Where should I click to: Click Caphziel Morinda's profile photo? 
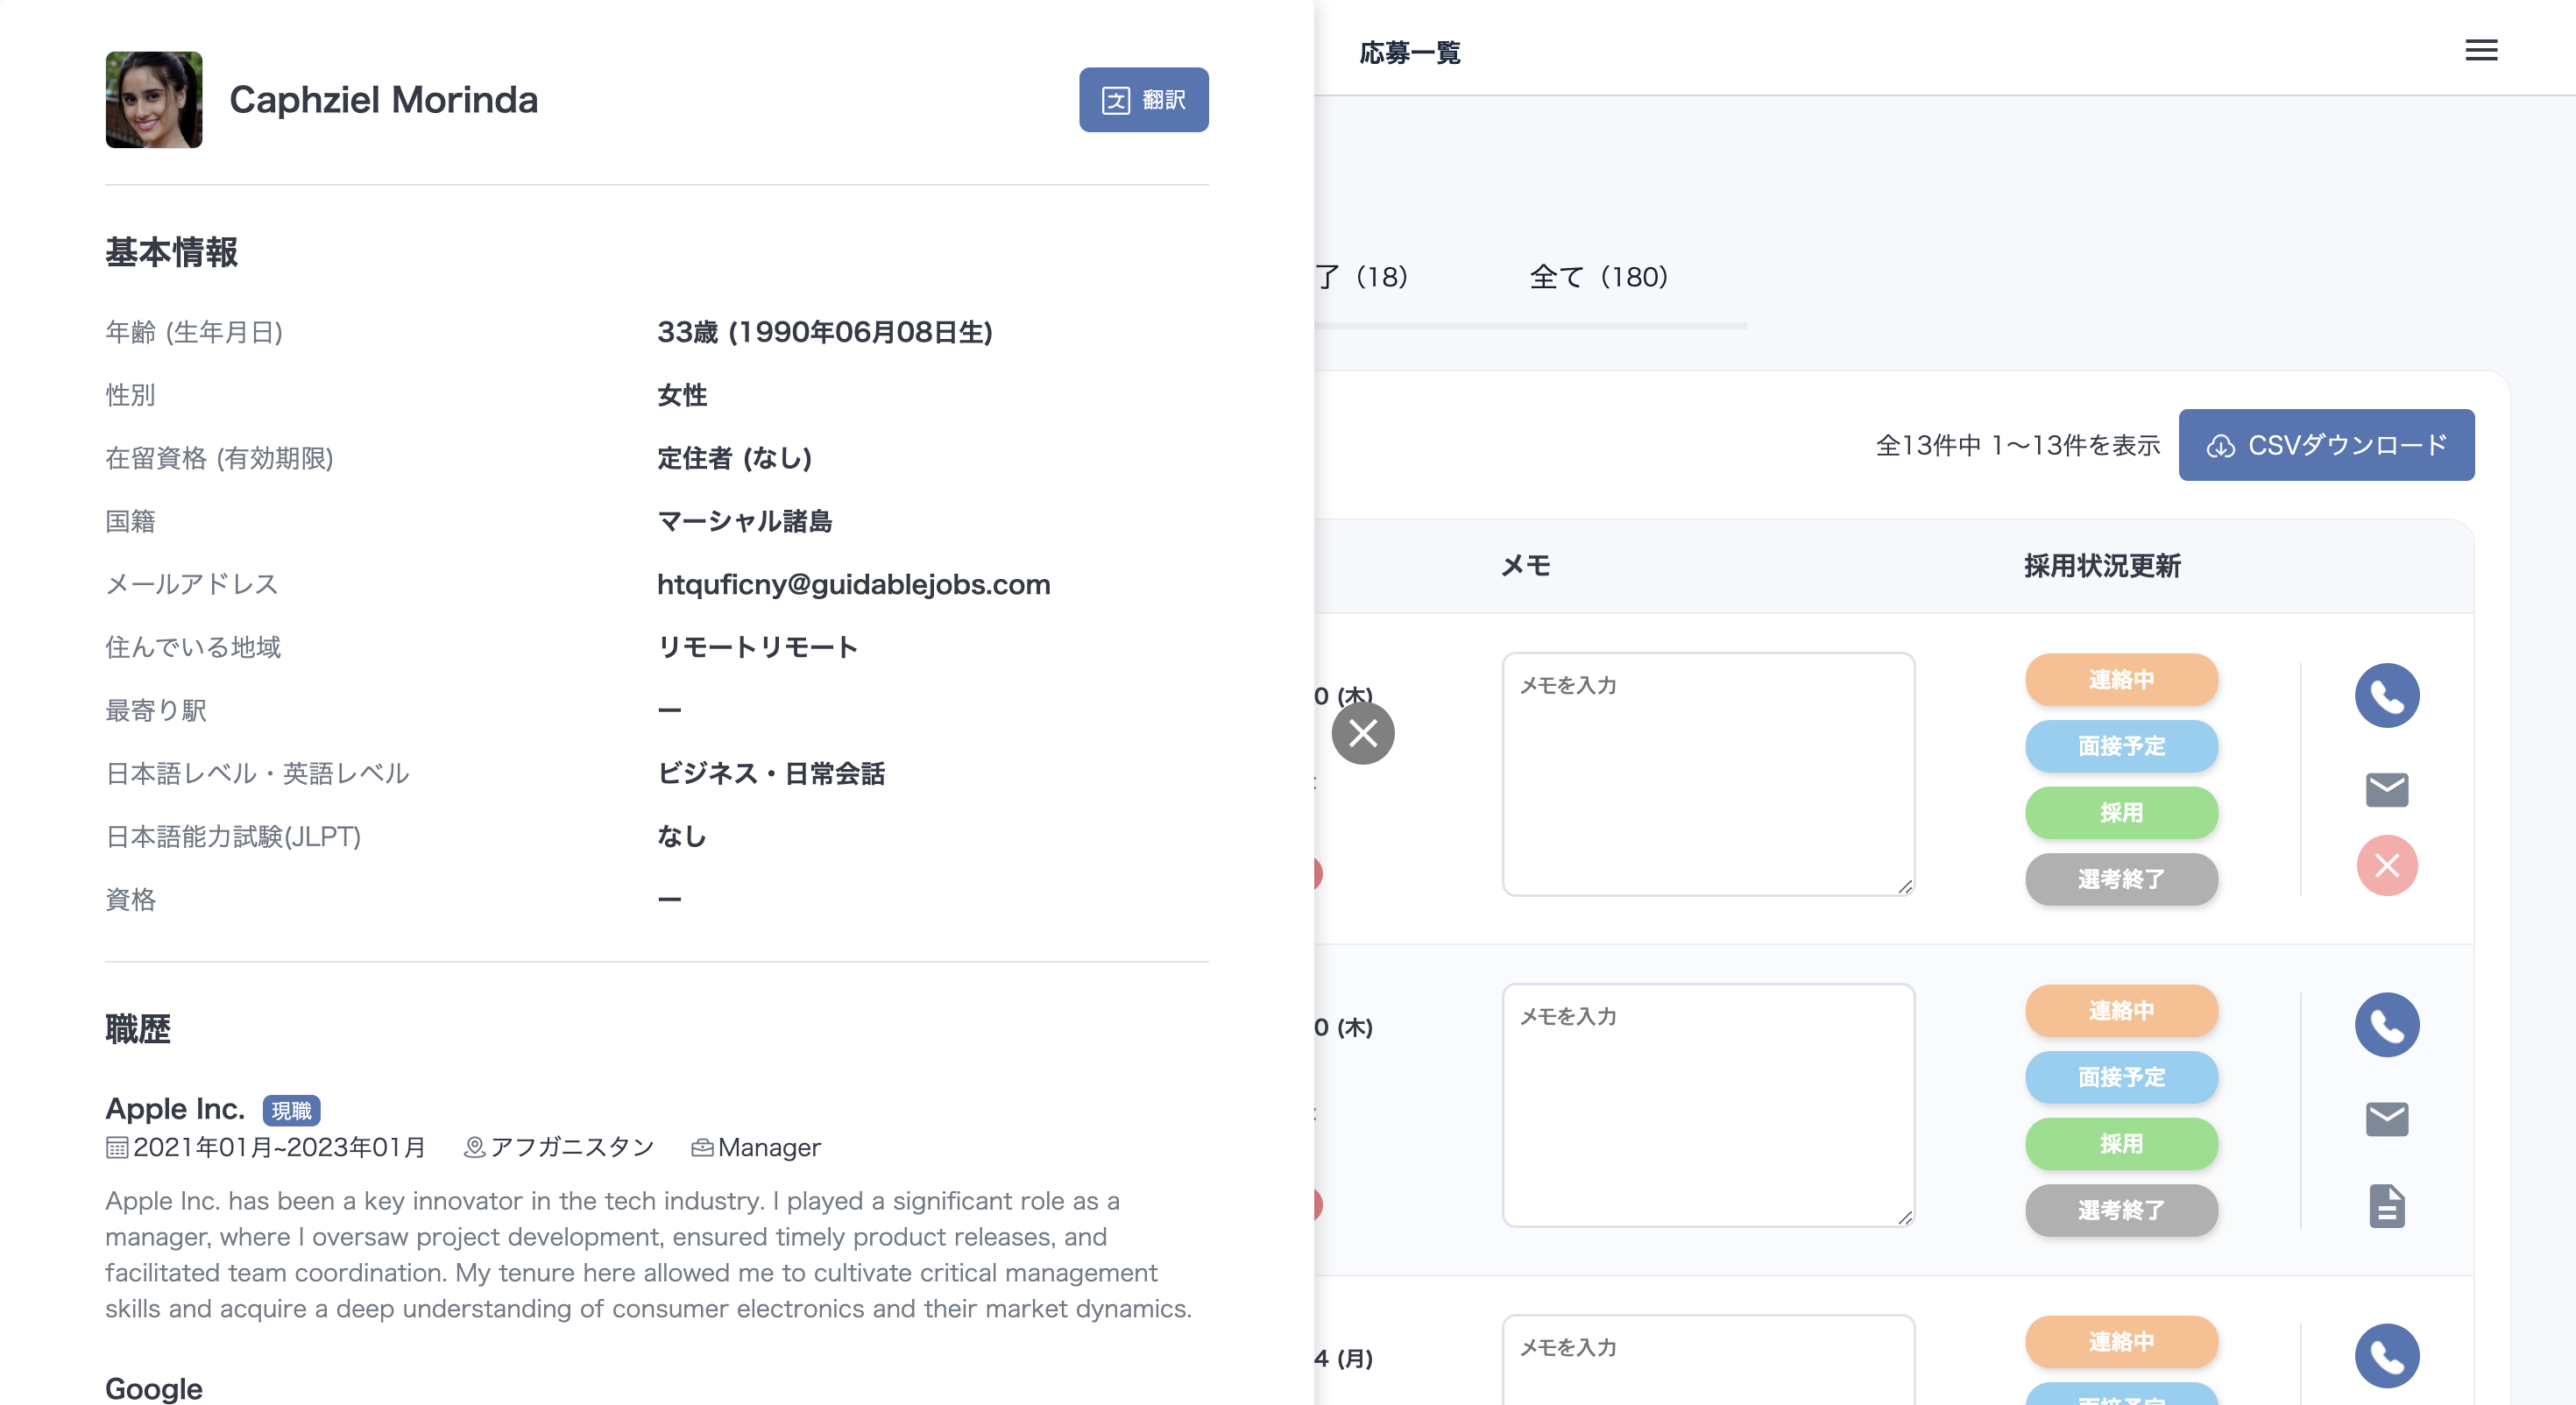[x=154, y=100]
